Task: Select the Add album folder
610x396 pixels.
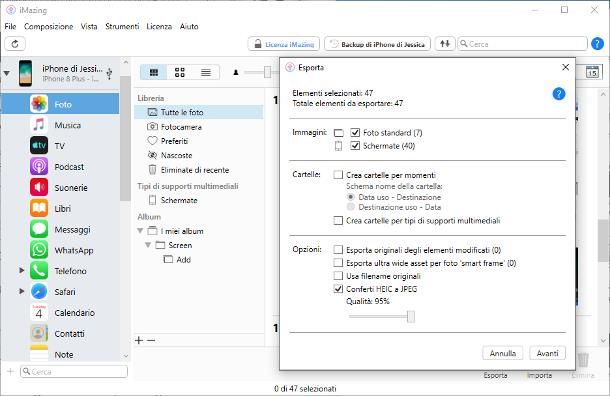Action: pyautogui.click(x=178, y=259)
